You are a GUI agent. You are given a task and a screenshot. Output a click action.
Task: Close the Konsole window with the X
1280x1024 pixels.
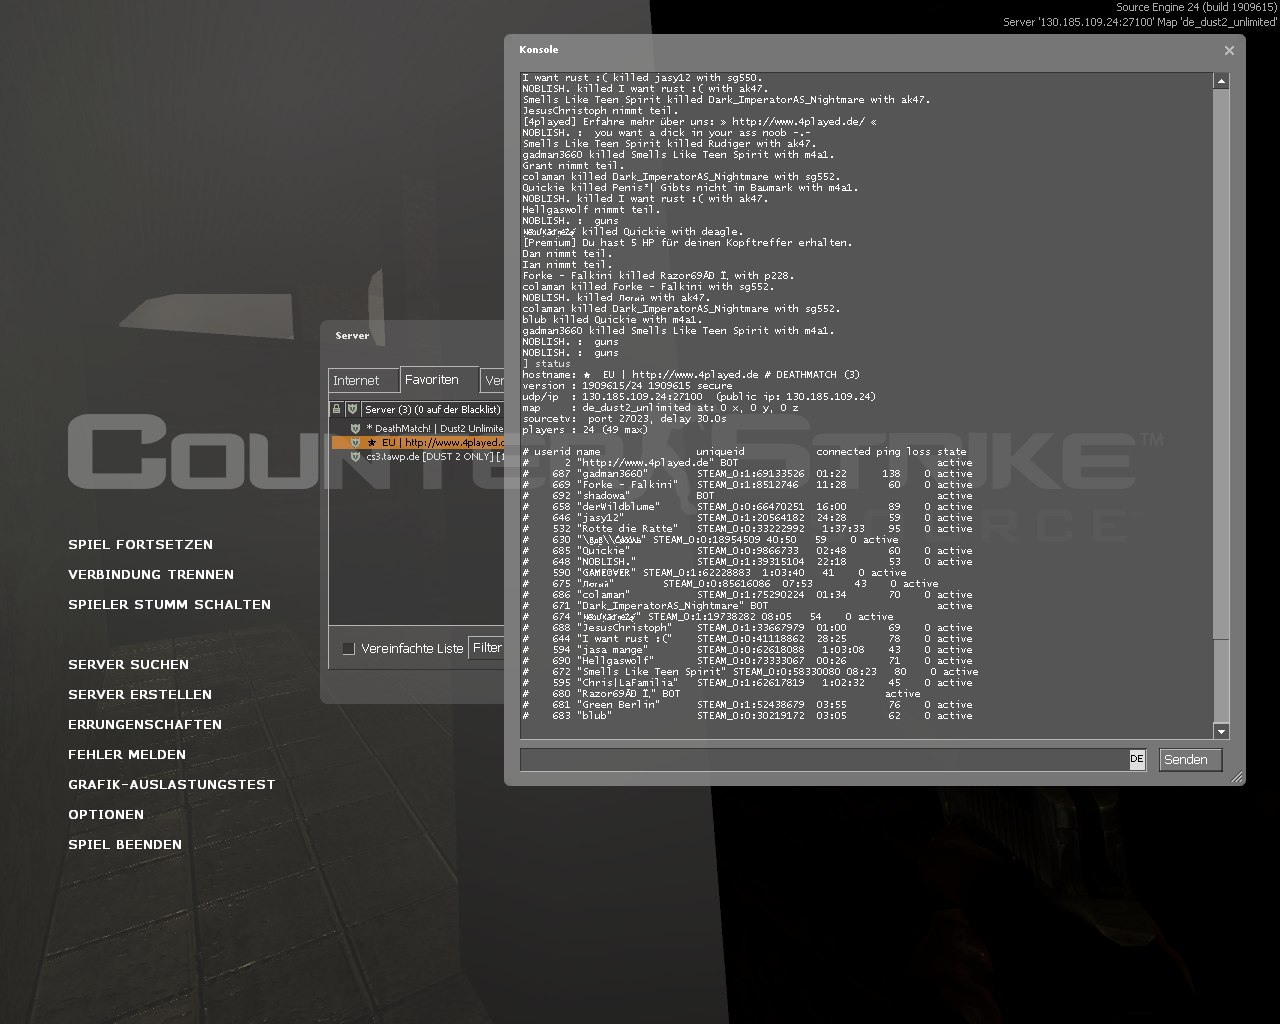coord(1229,50)
